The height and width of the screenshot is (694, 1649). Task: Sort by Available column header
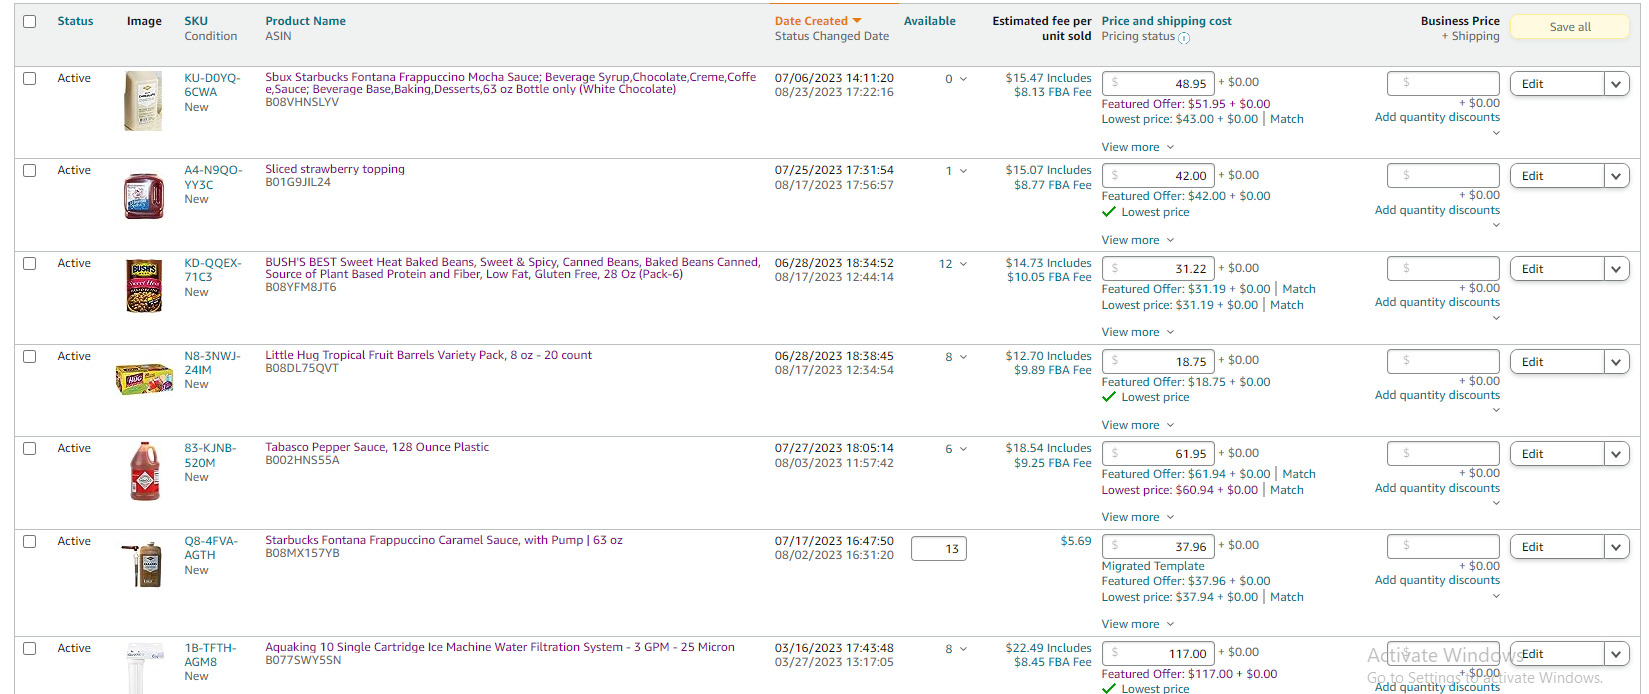point(930,21)
